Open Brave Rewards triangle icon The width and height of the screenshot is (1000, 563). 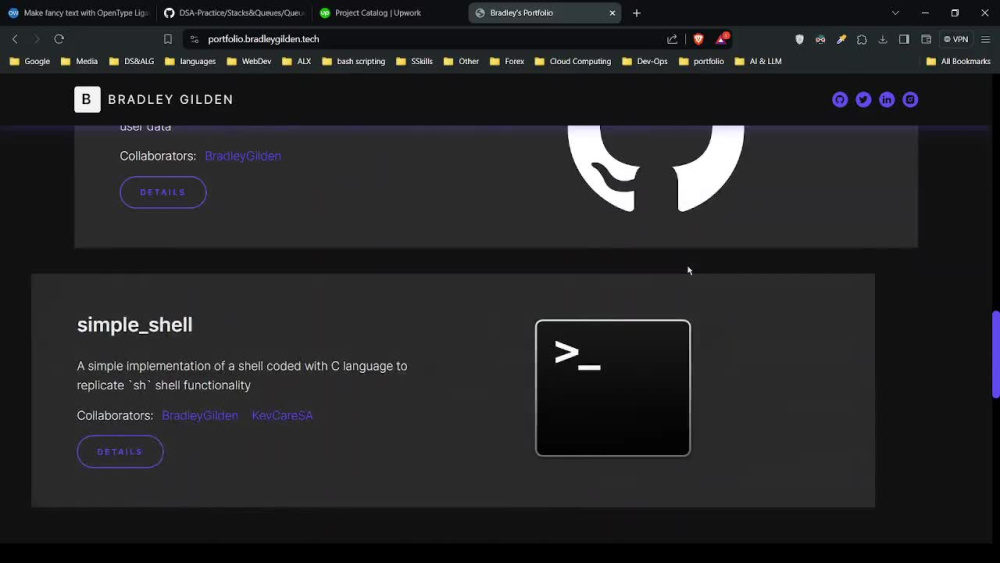coord(721,39)
